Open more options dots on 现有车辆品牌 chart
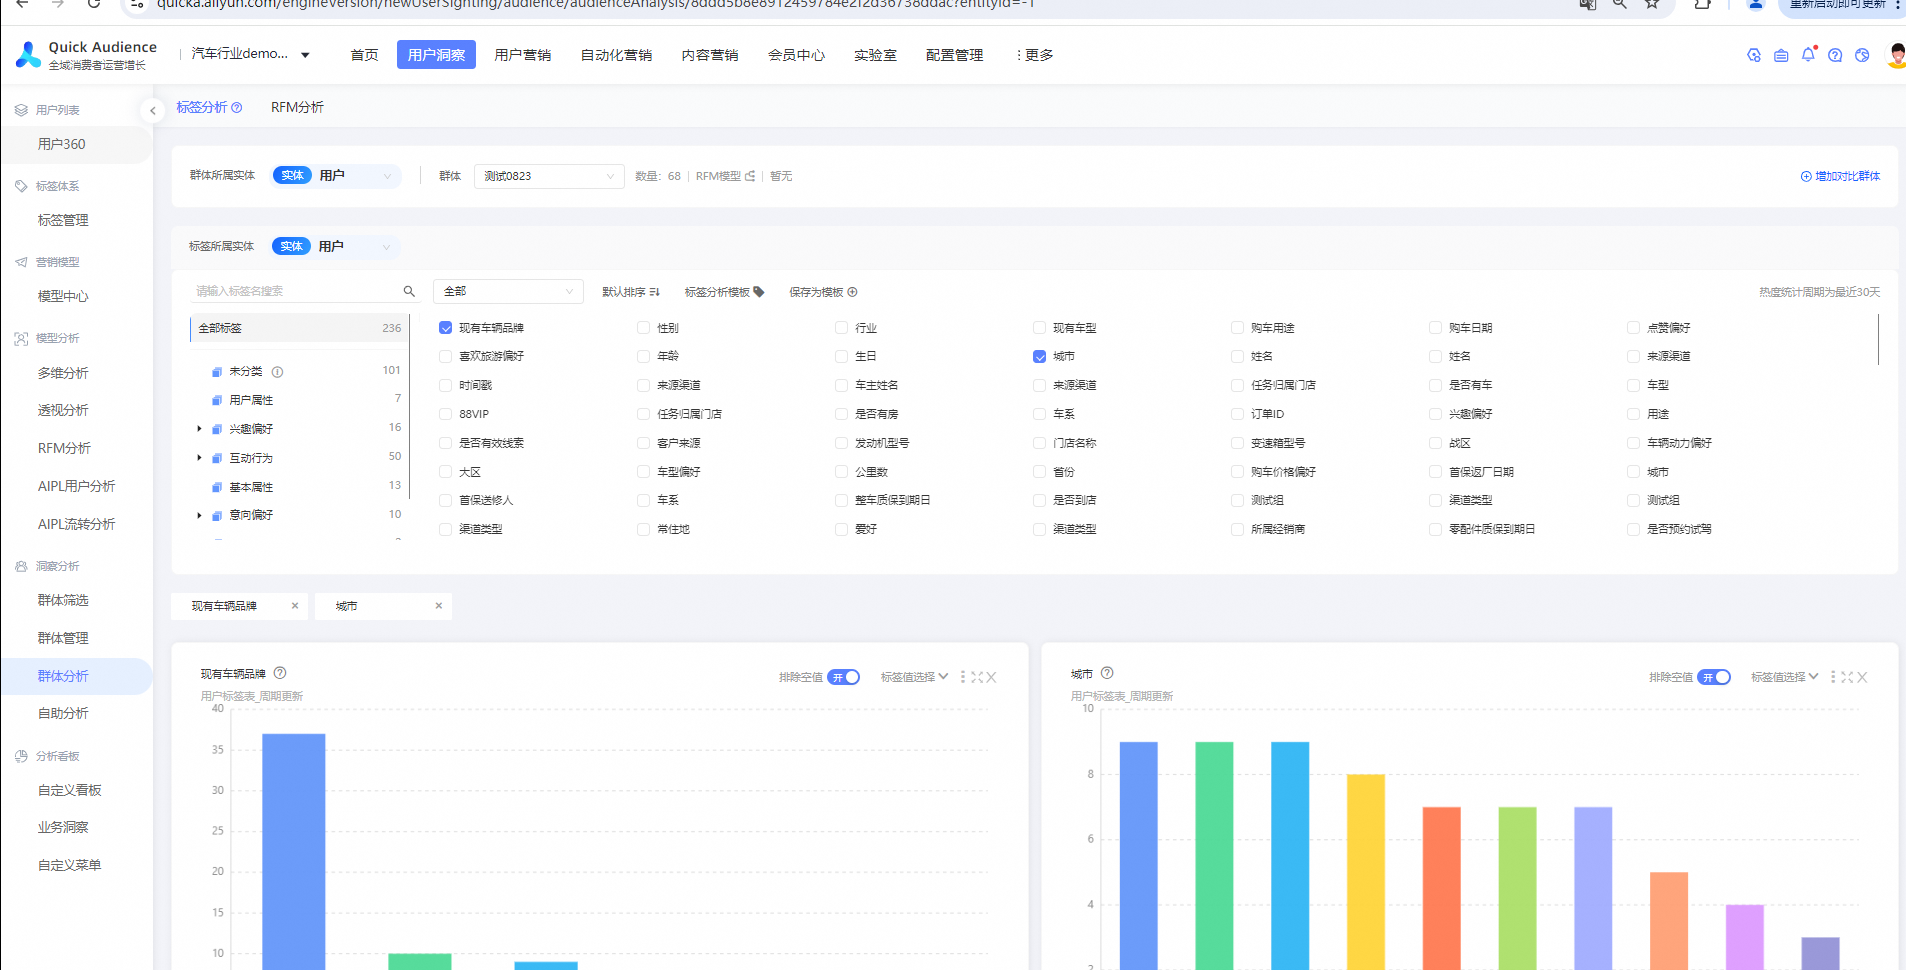 pyautogui.click(x=963, y=677)
